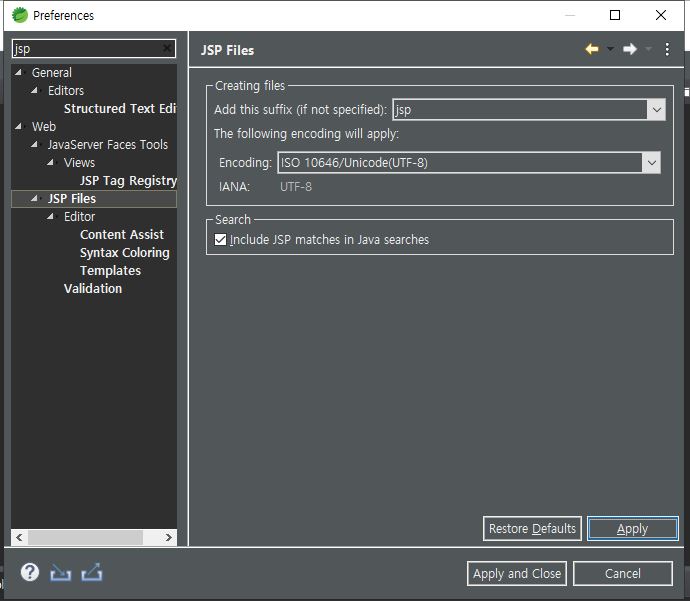Select Syntax Coloring preferences page

point(125,253)
